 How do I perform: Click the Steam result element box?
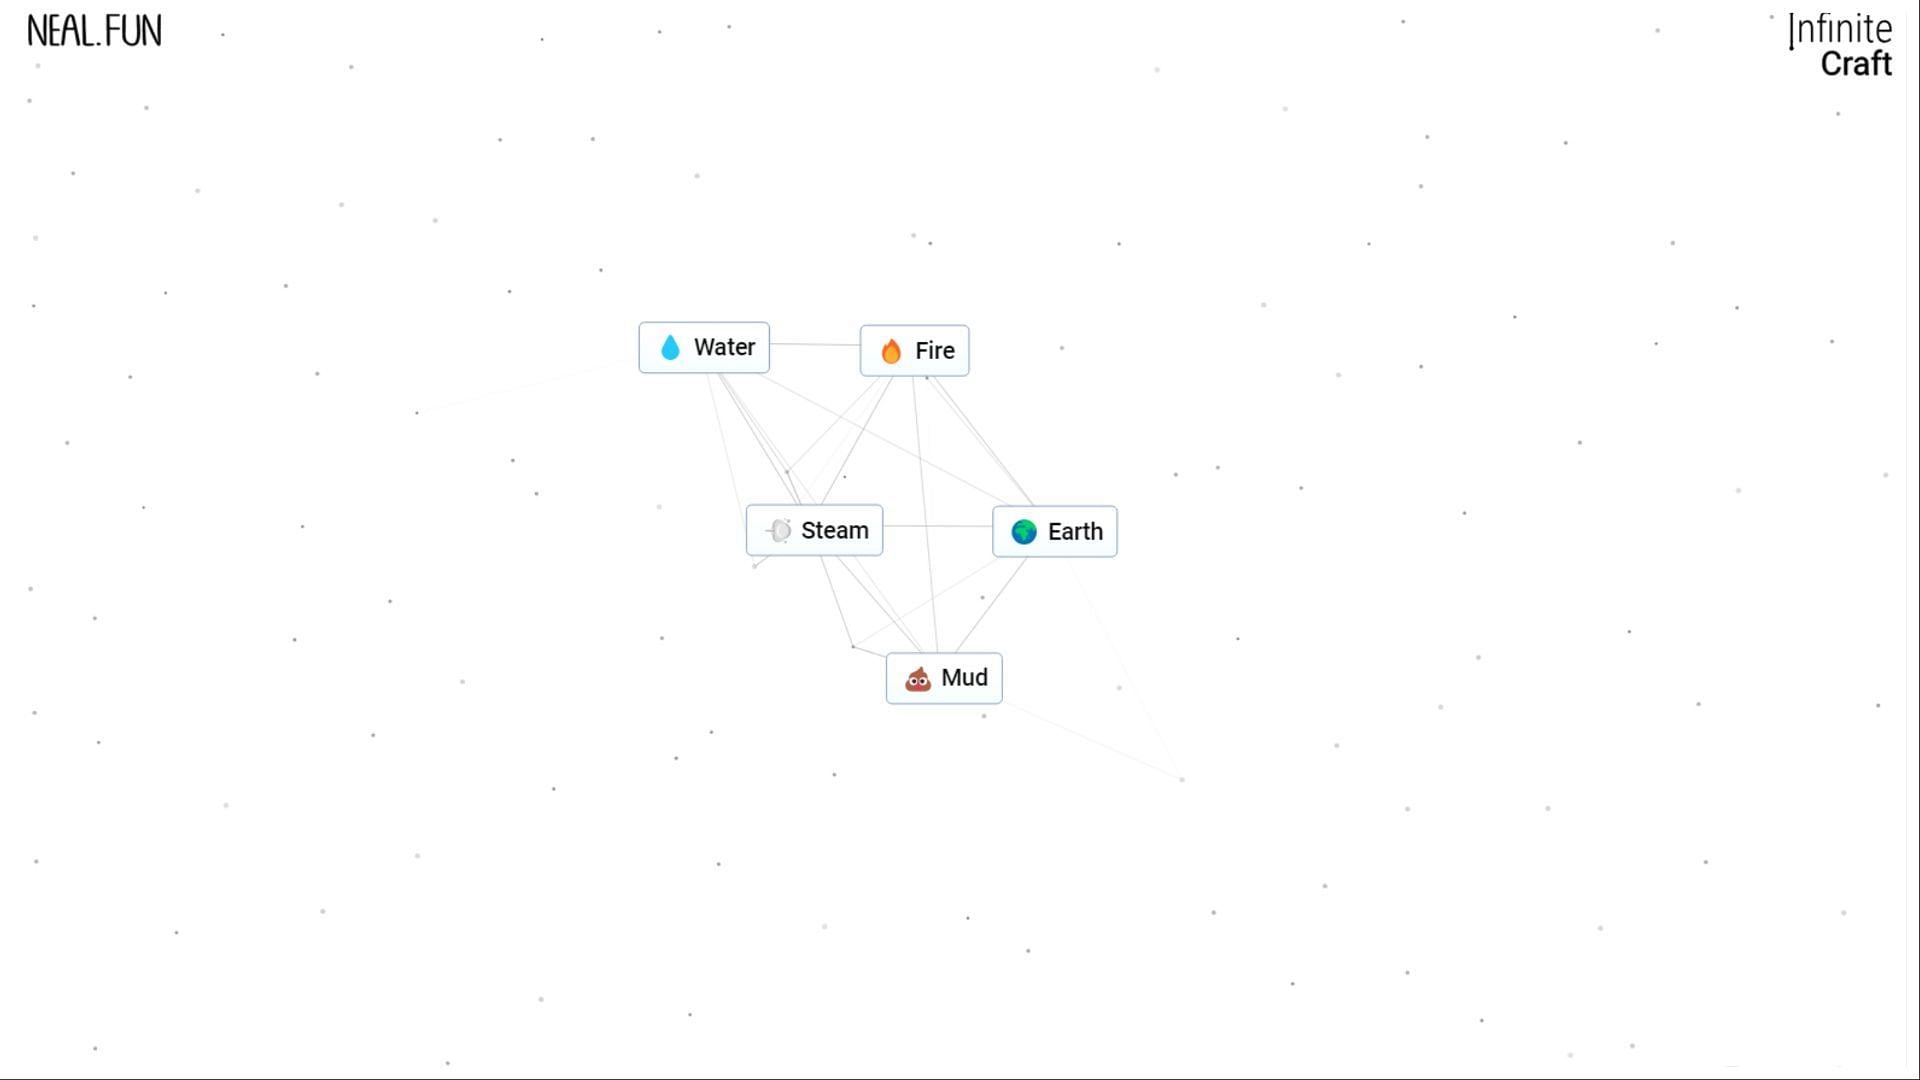pos(814,530)
